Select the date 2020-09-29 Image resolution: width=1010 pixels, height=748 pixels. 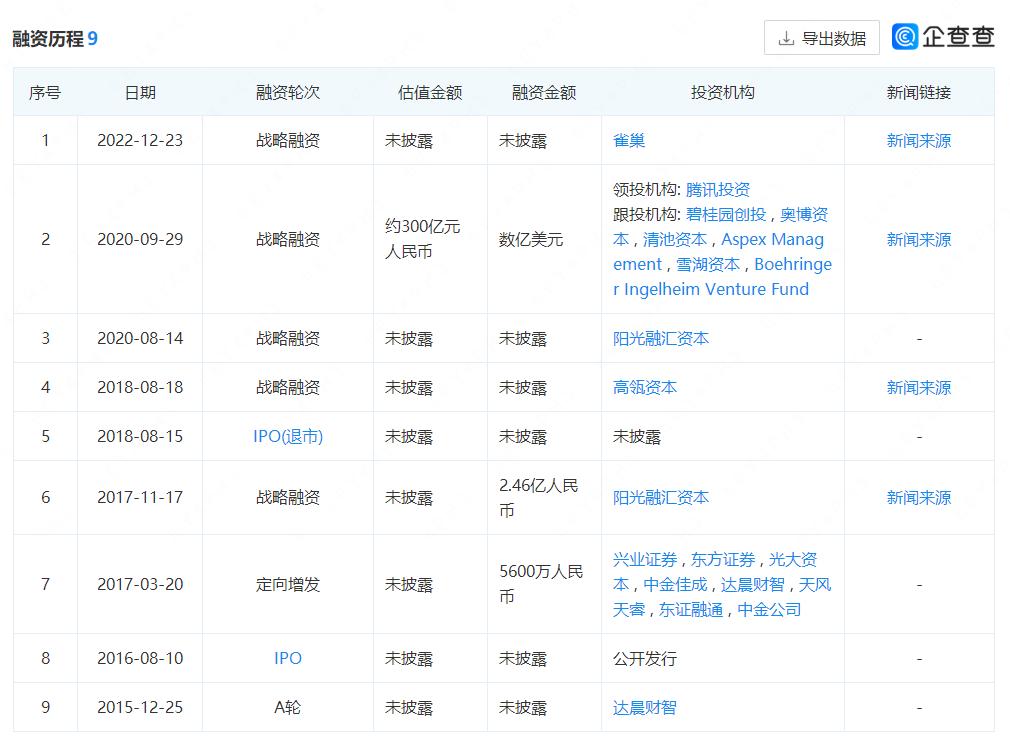(140, 240)
